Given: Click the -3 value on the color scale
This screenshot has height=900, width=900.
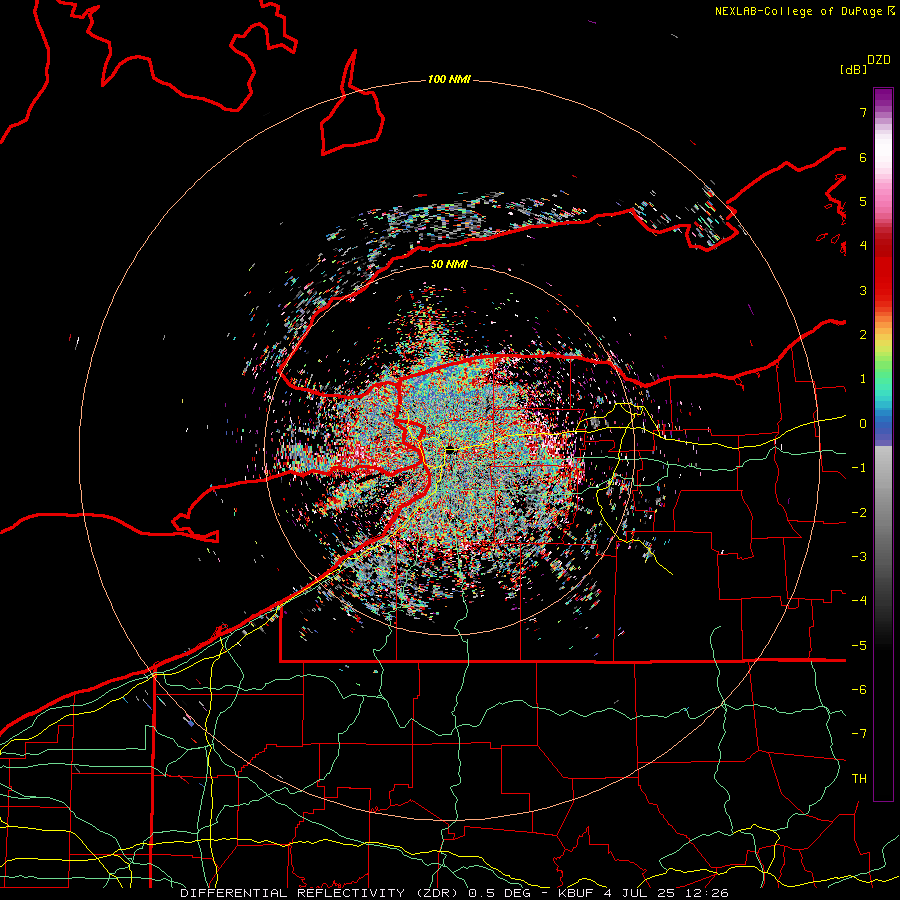Looking at the screenshot, I should (x=859, y=557).
